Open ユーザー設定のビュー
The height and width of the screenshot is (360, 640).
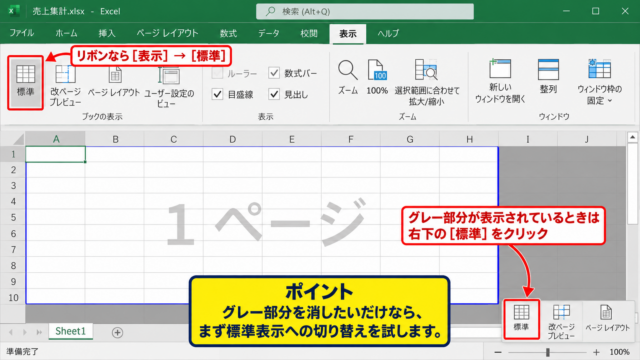pyautogui.click(x=169, y=87)
